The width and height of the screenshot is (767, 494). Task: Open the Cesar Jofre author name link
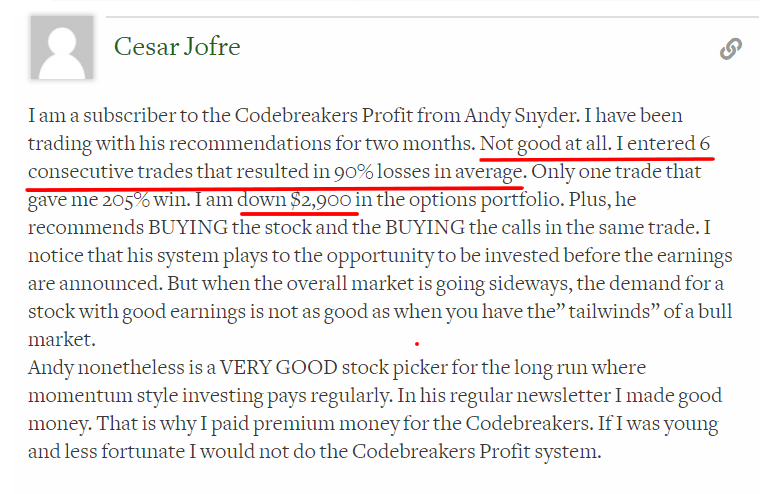click(177, 47)
